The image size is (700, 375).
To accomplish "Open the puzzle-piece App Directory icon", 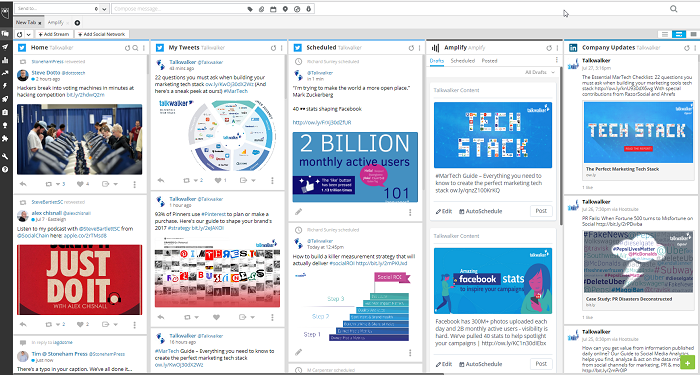I will pyautogui.click(x=5, y=138).
